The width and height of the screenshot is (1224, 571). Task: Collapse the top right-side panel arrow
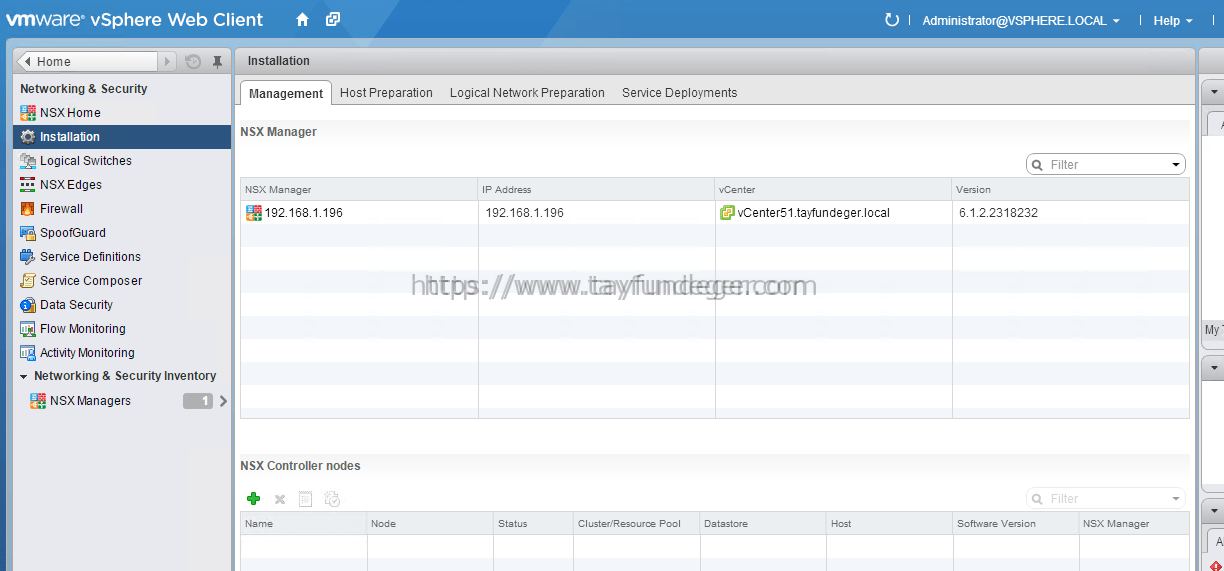pos(1215,91)
